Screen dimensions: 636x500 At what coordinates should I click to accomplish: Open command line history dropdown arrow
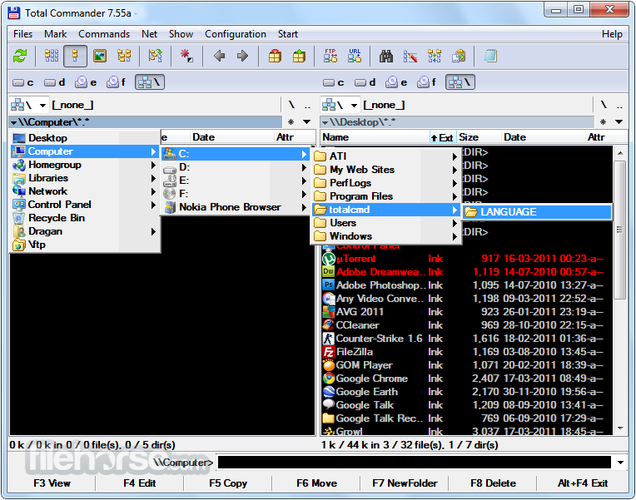pyautogui.click(x=620, y=463)
